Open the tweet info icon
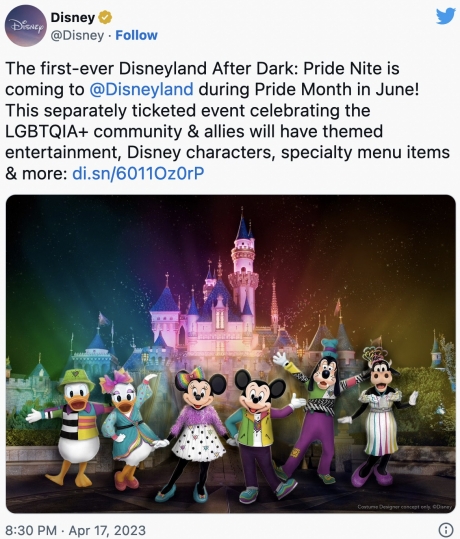 point(446,529)
